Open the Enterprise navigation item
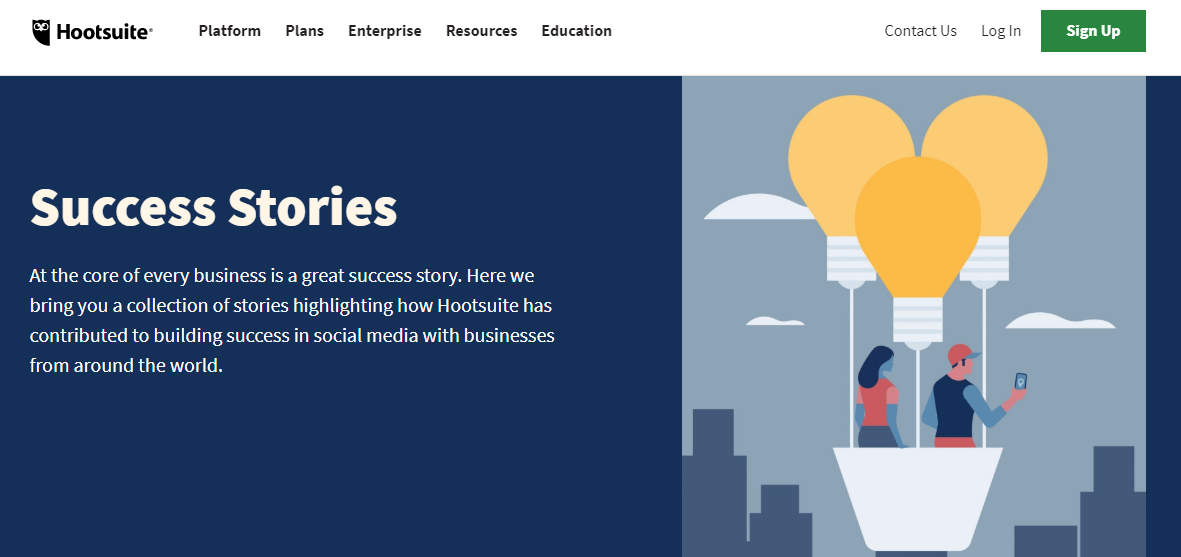 click(385, 31)
